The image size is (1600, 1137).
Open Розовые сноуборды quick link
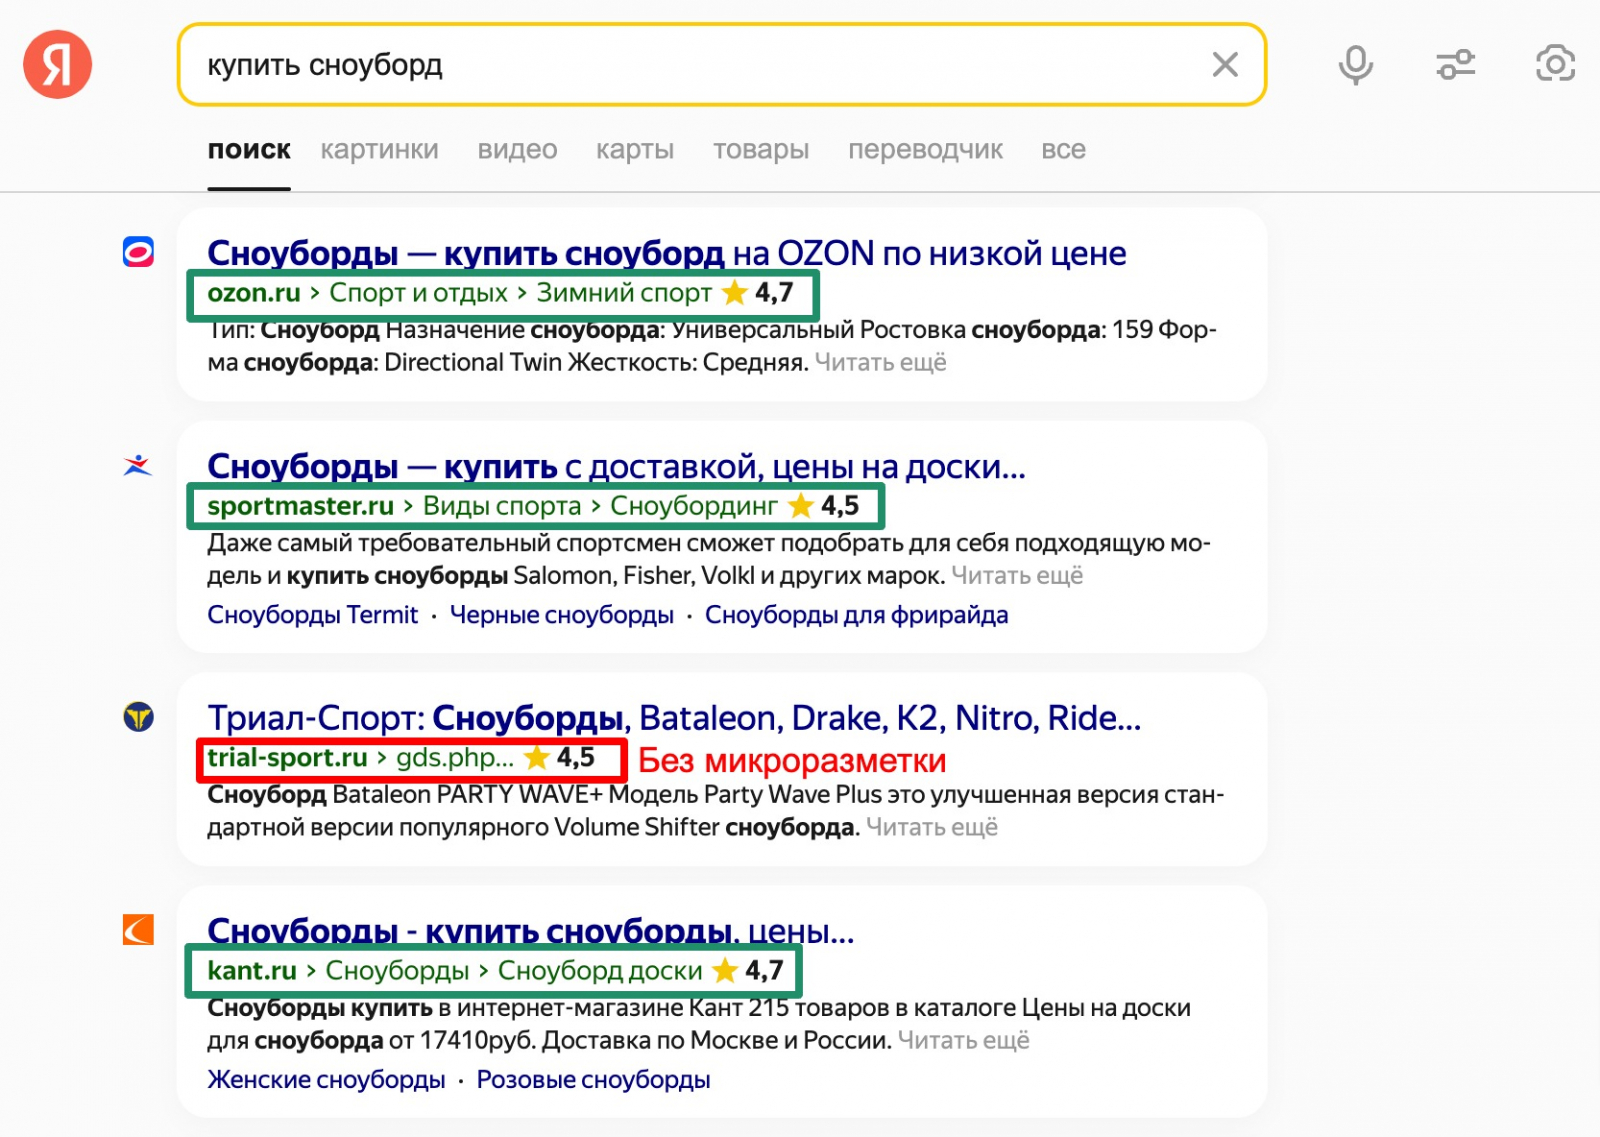[x=593, y=1080]
